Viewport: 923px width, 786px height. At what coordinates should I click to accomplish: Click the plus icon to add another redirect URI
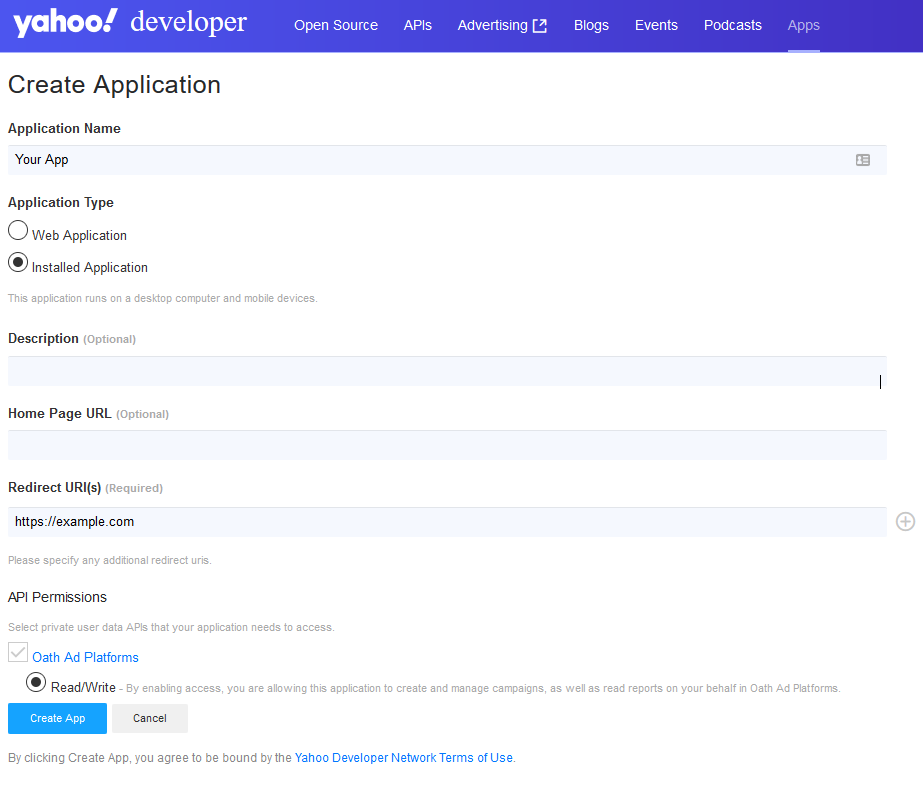point(905,521)
